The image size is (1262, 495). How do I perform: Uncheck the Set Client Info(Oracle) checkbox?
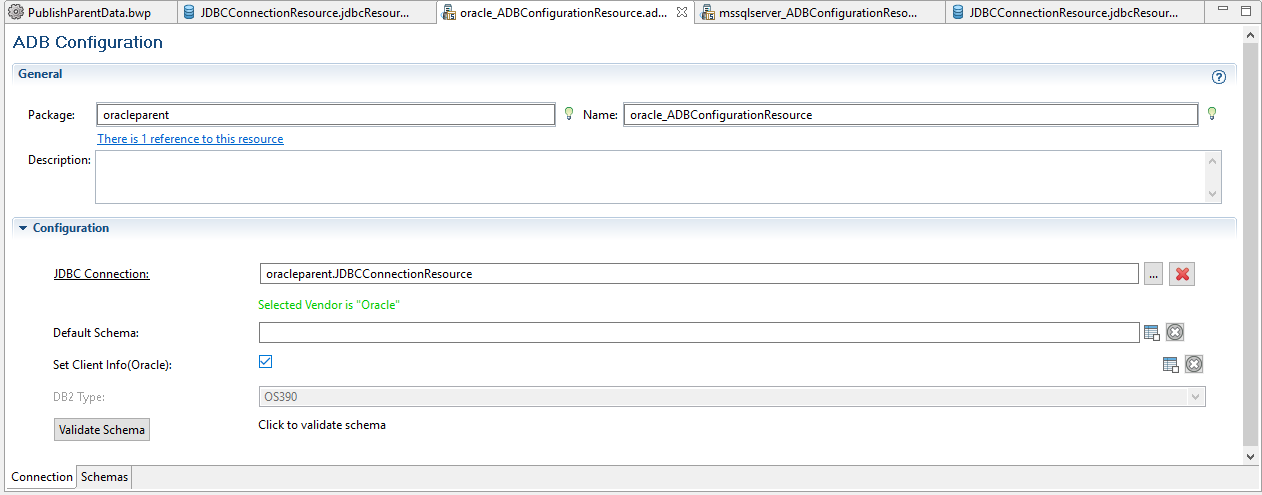pyautogui.click(x=266, y=362)
